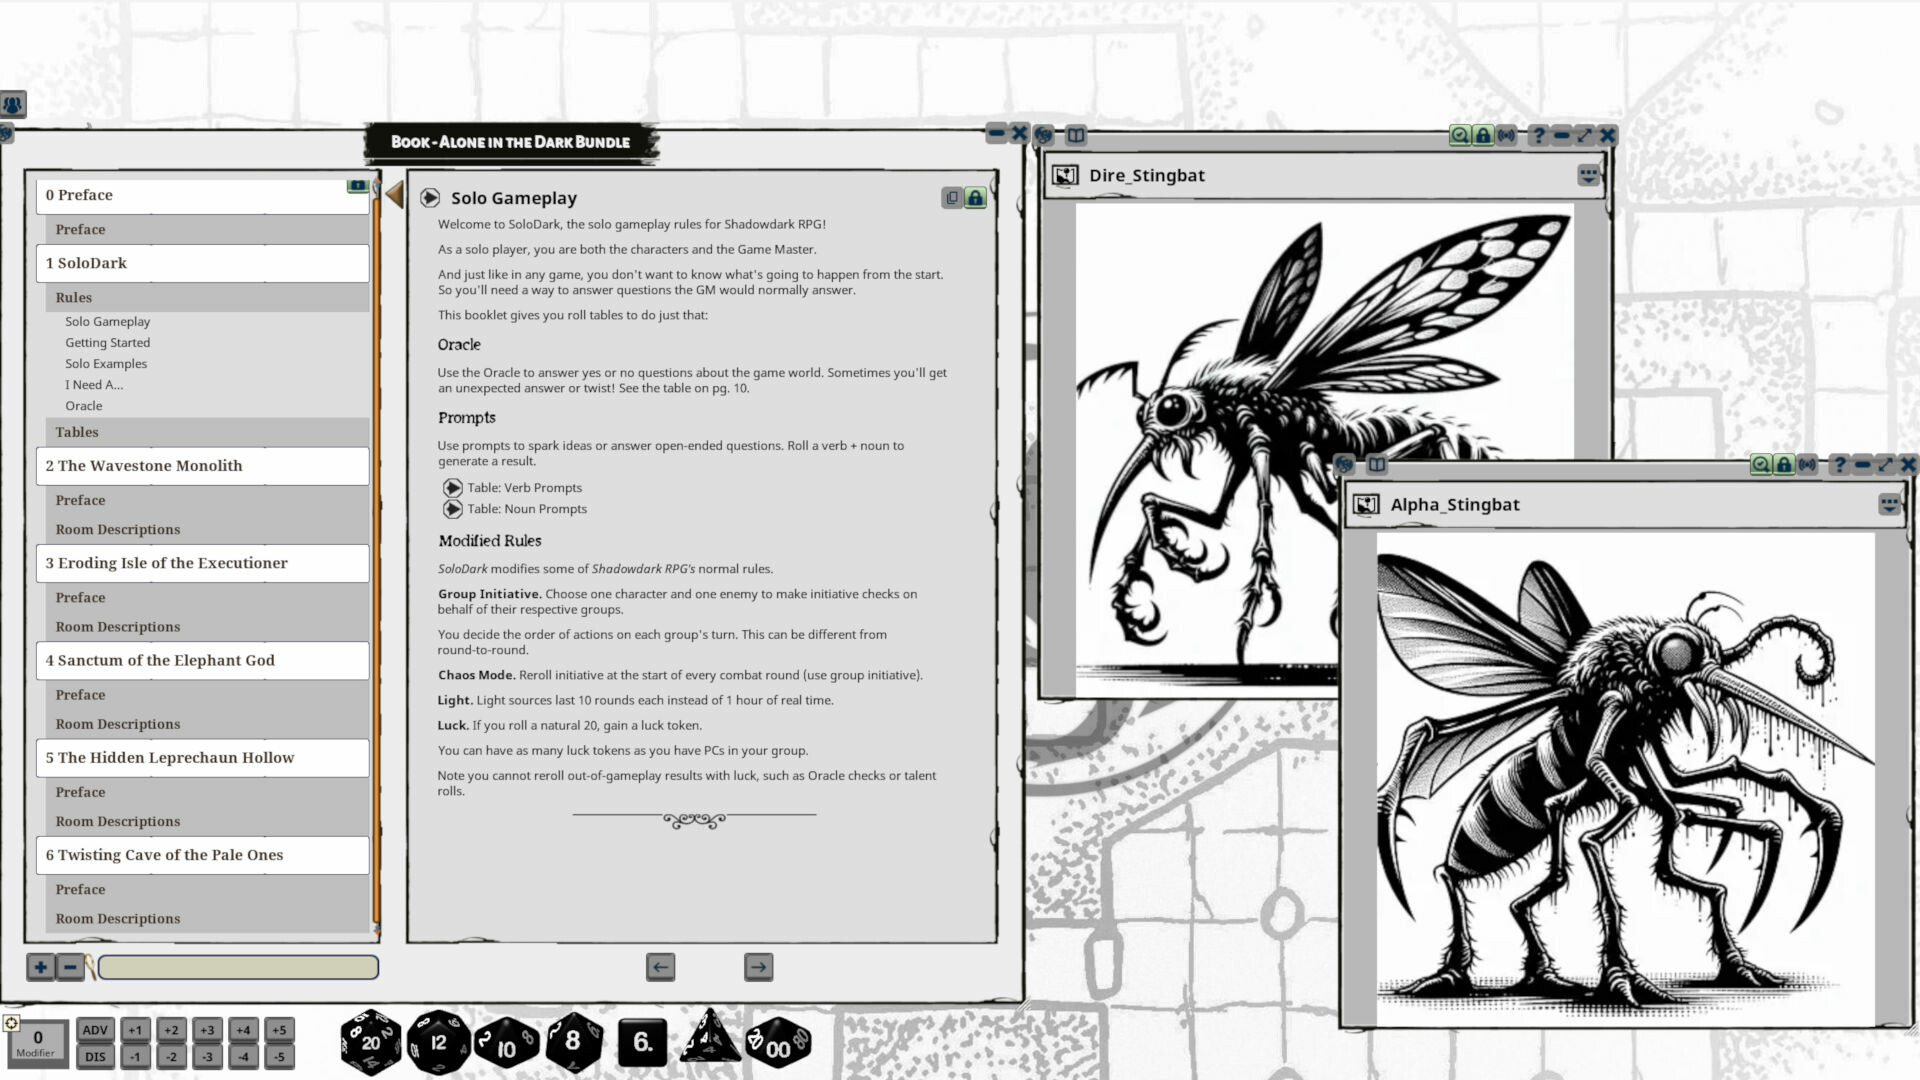The width and height of the screenshot is (1920, 1080).
Task: Go to the next page with the right arrow
Action: click(758, 967)
